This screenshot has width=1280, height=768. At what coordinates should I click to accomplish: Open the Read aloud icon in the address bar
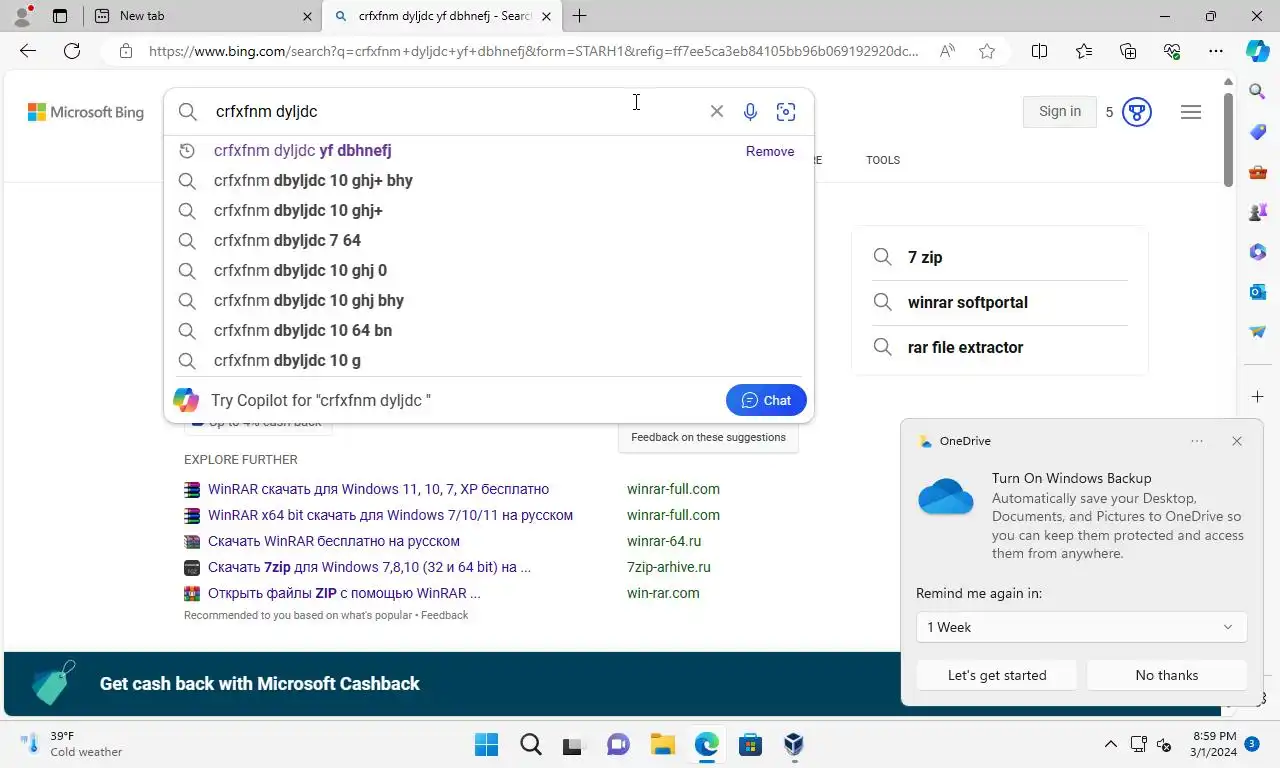[x=947, y=51]
